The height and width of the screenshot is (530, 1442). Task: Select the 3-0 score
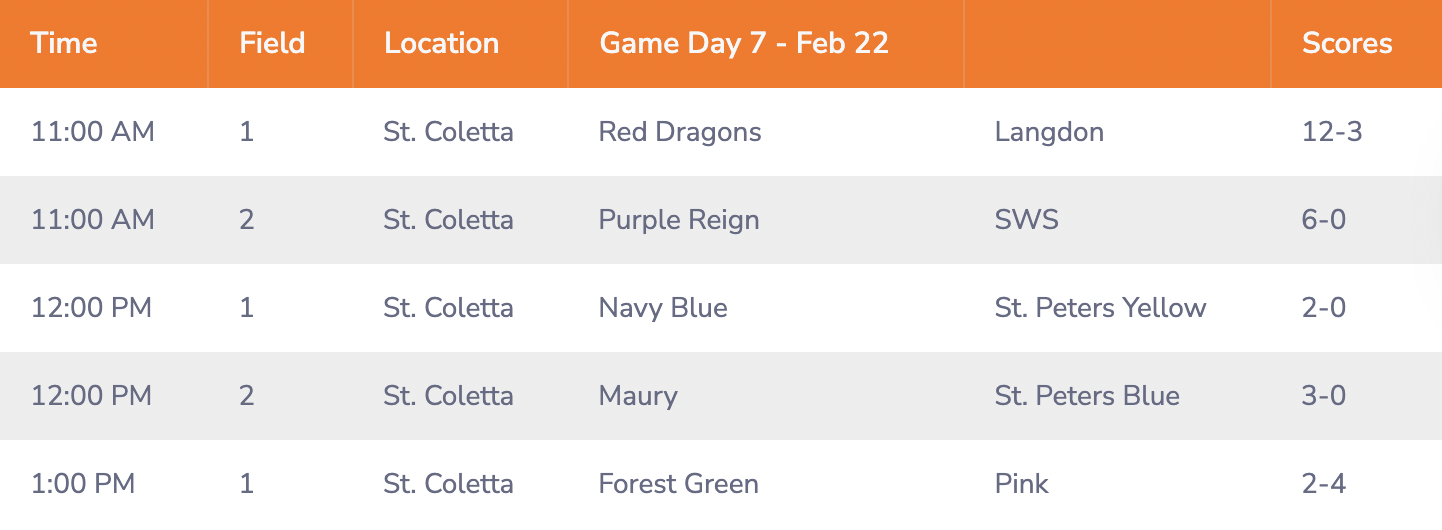click(1324, 396)
